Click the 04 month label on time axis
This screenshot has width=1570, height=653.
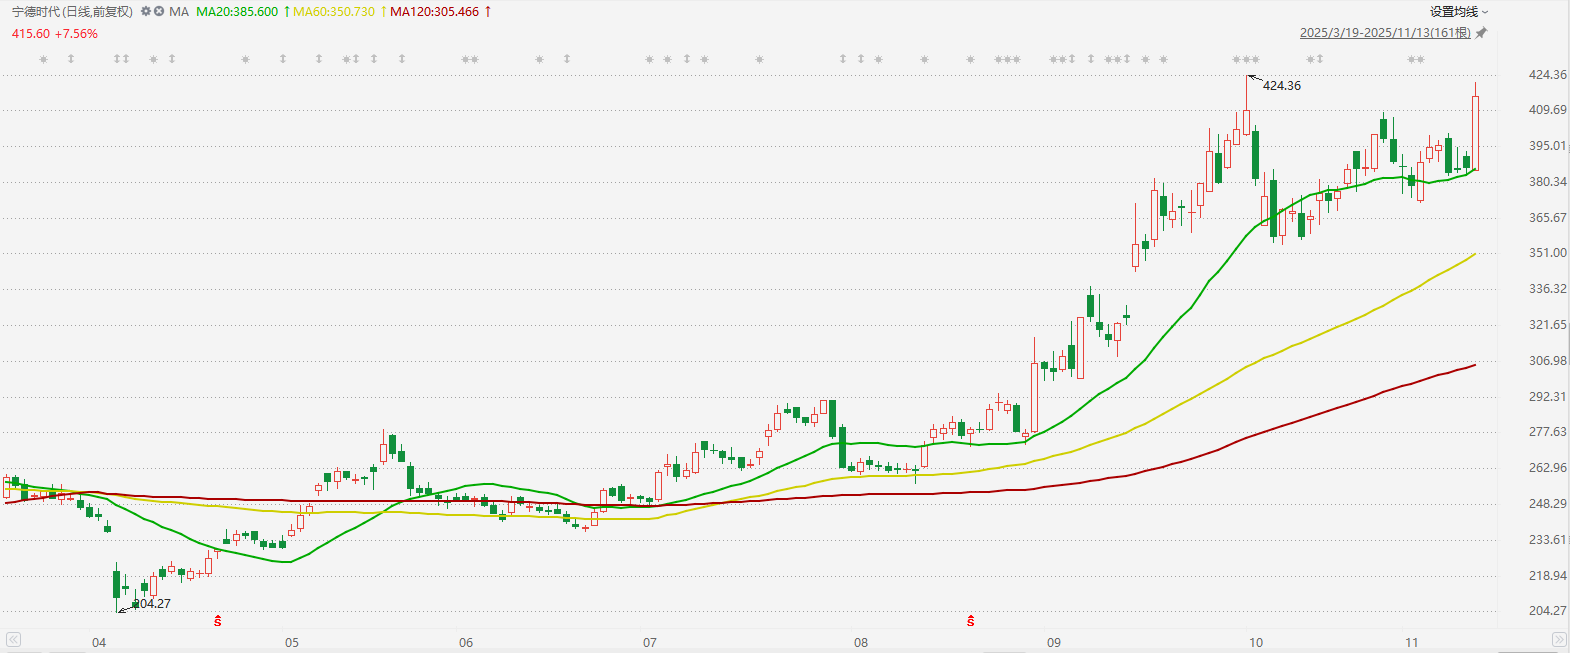(x=99, y=642)
